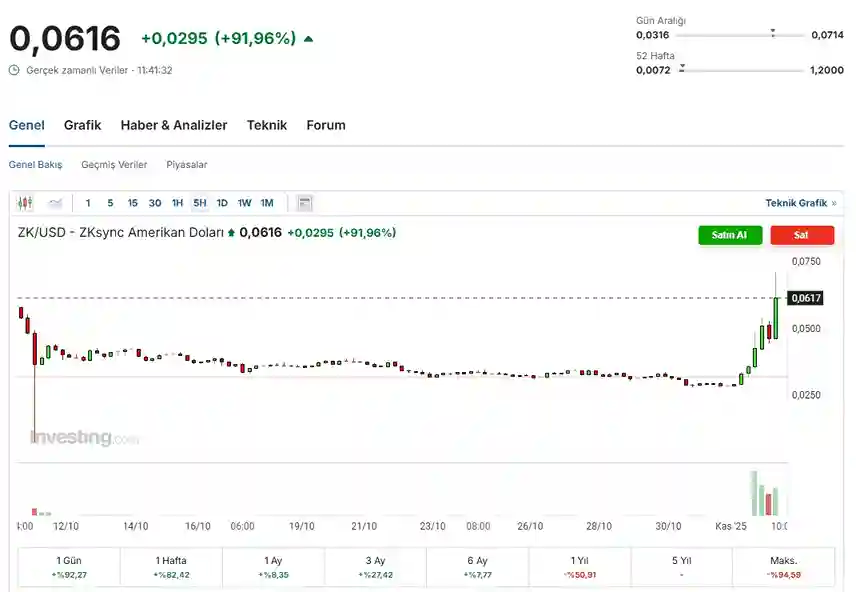Select the 5H chart interval
Screen dimensions: 856x592
click(x=200, y=203)
